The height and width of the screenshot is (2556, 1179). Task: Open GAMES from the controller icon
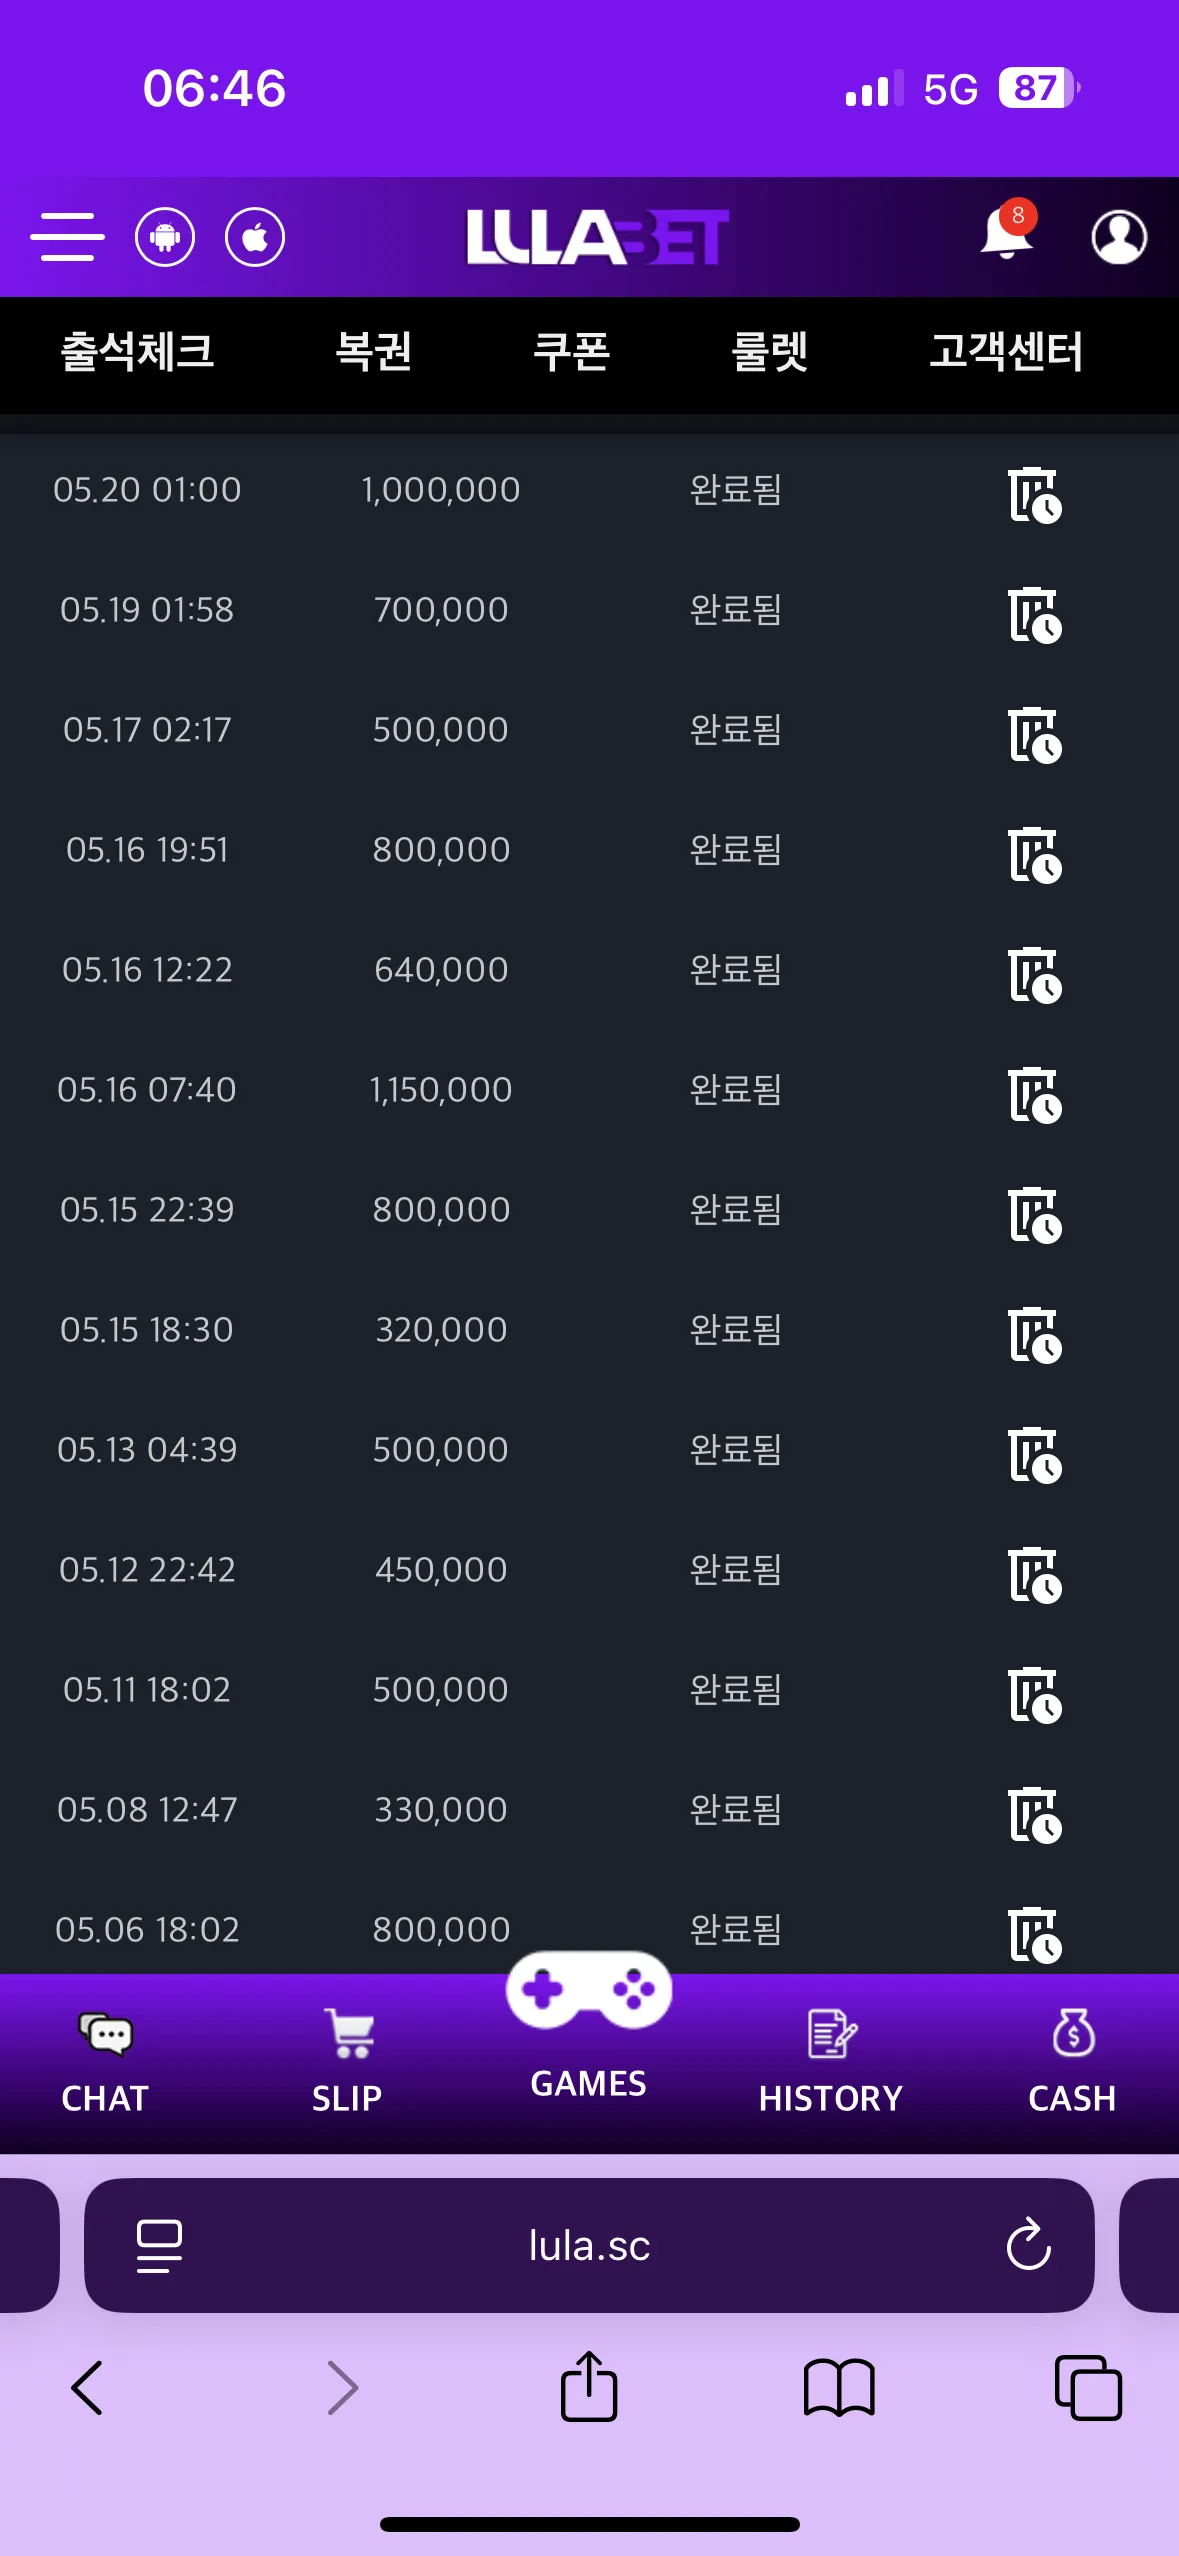point(589,2025)
